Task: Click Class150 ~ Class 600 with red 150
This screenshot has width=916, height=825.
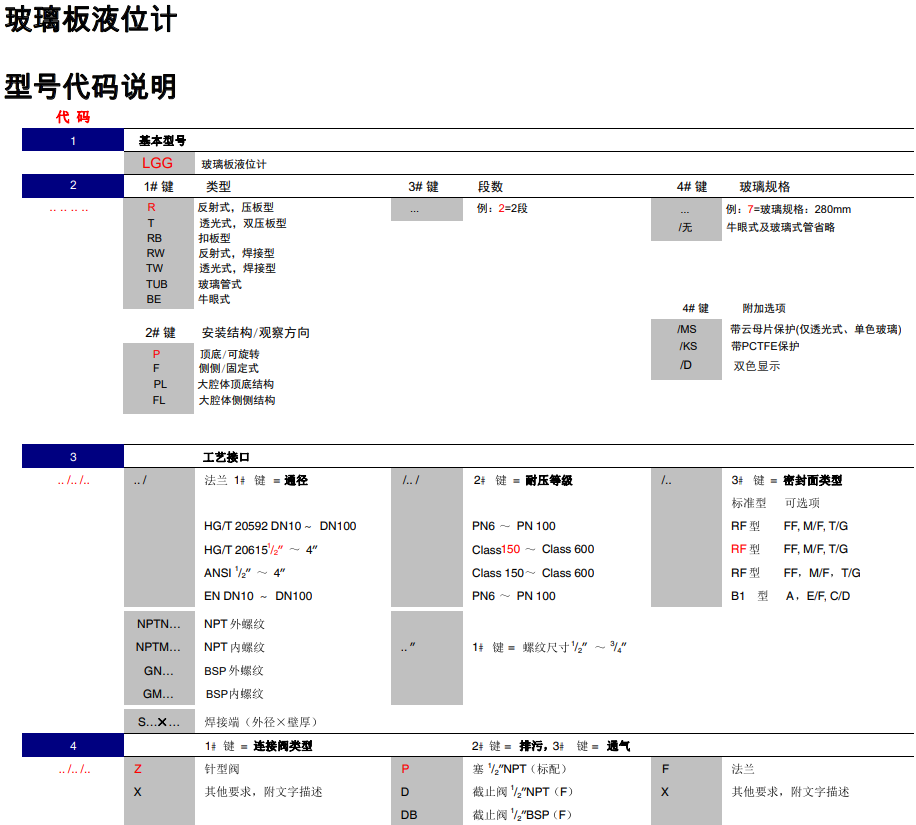Action: tap(533, 549)
